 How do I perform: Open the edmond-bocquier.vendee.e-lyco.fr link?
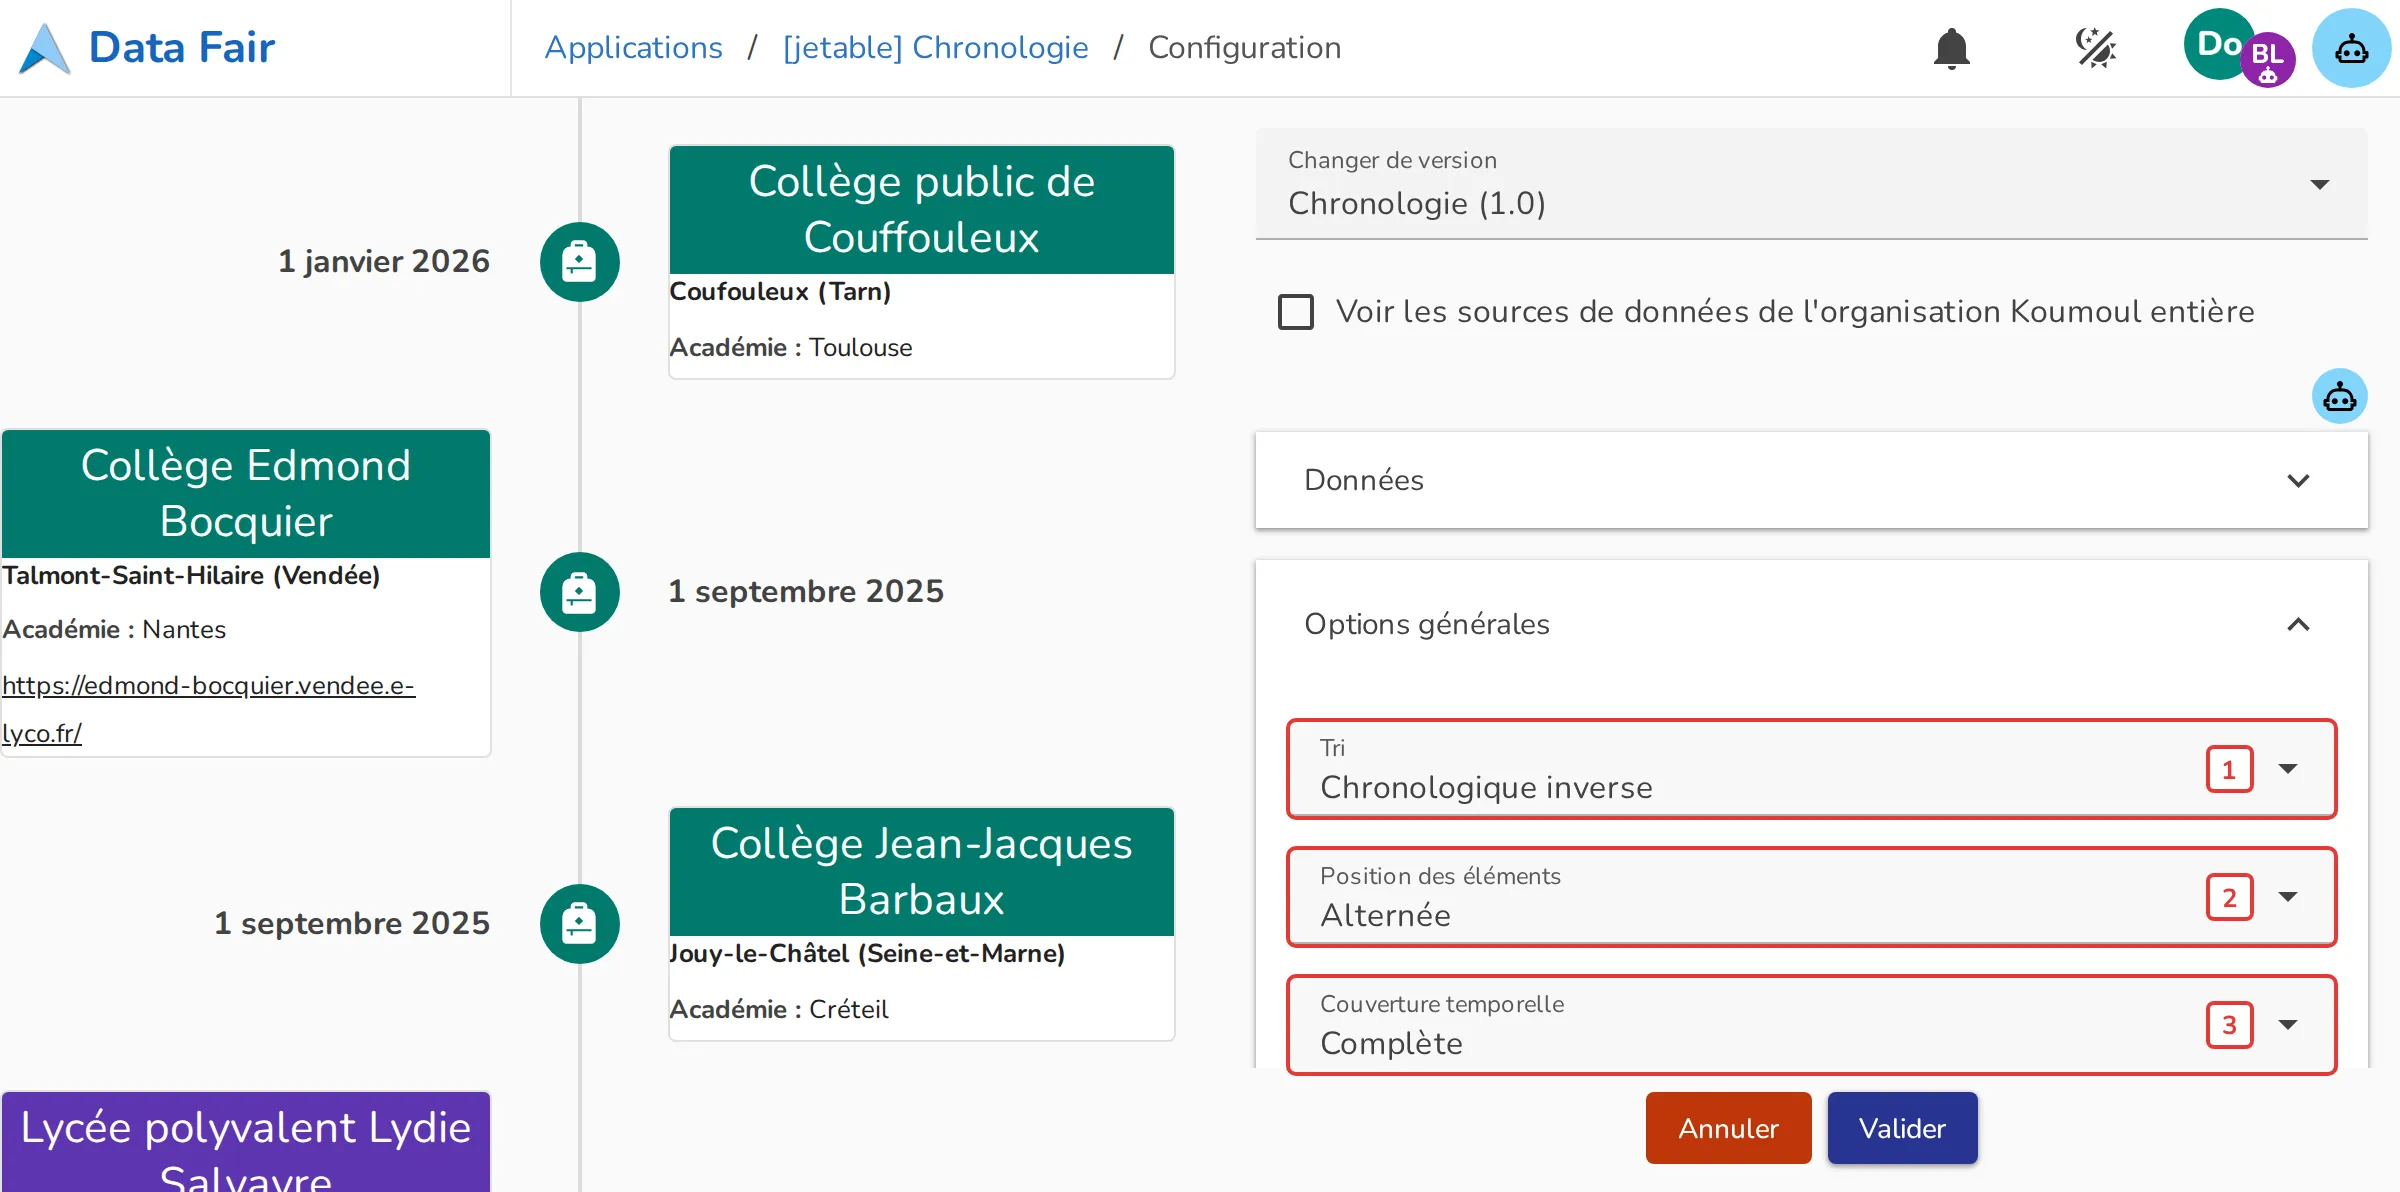(x=208, y=709)
